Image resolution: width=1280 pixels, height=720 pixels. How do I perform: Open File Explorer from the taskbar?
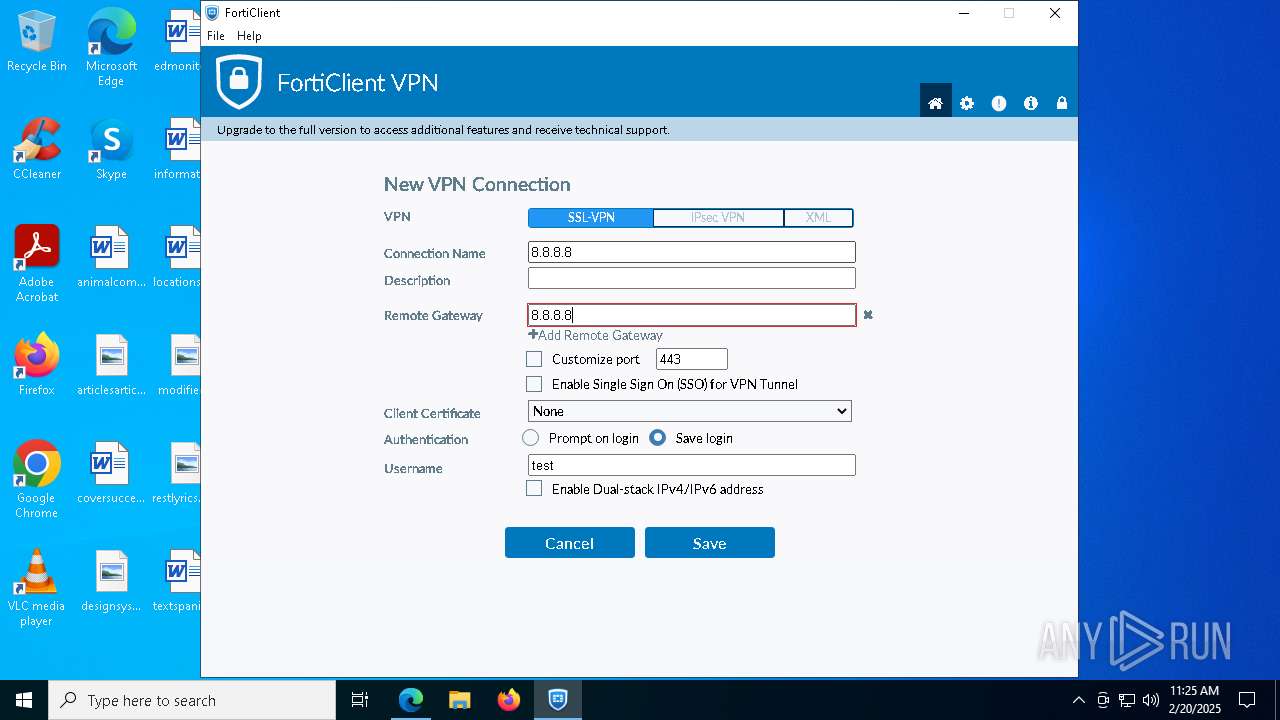point(459,700)
